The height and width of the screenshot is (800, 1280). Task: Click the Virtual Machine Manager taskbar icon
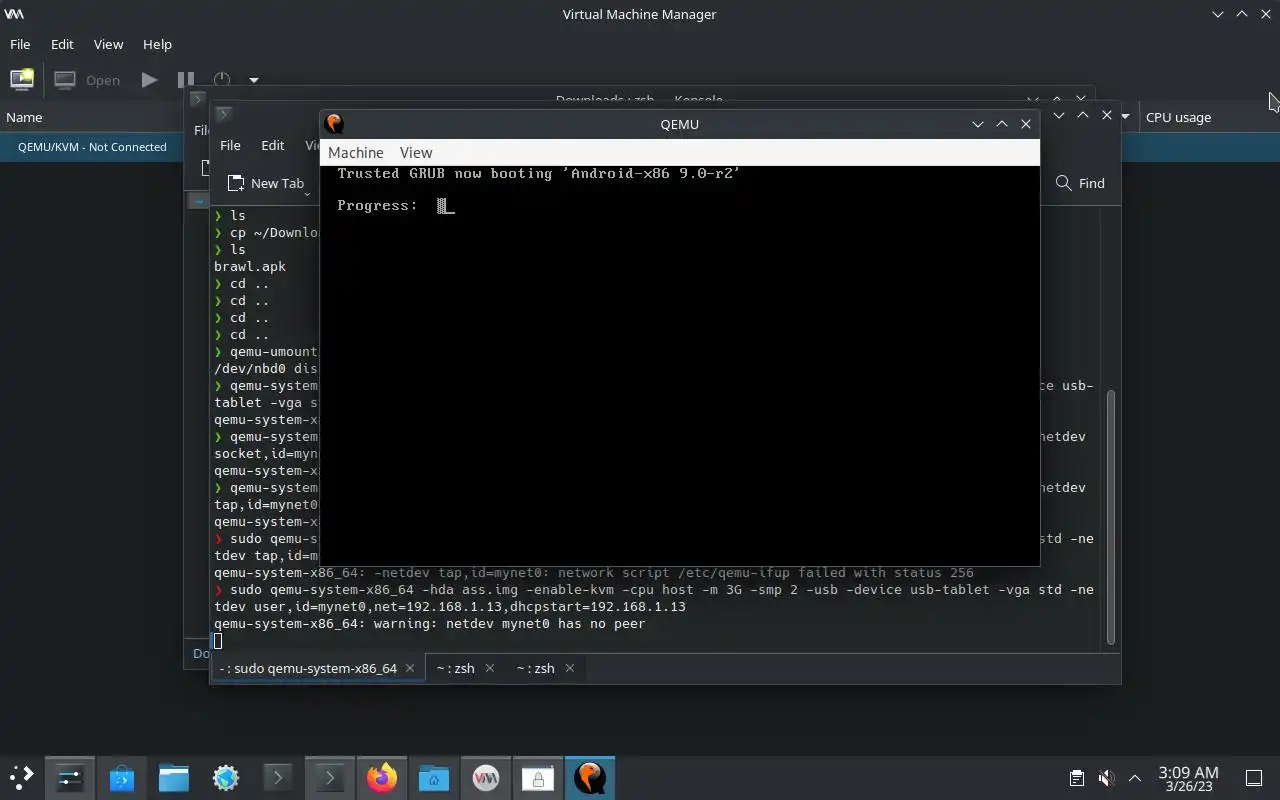click(x=486, y=778)
